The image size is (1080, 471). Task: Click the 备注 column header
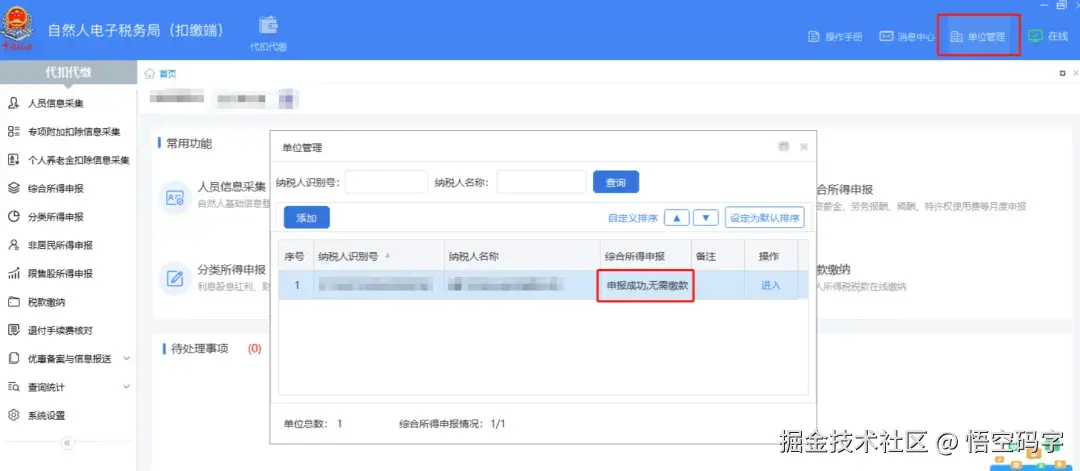[718, 255]
